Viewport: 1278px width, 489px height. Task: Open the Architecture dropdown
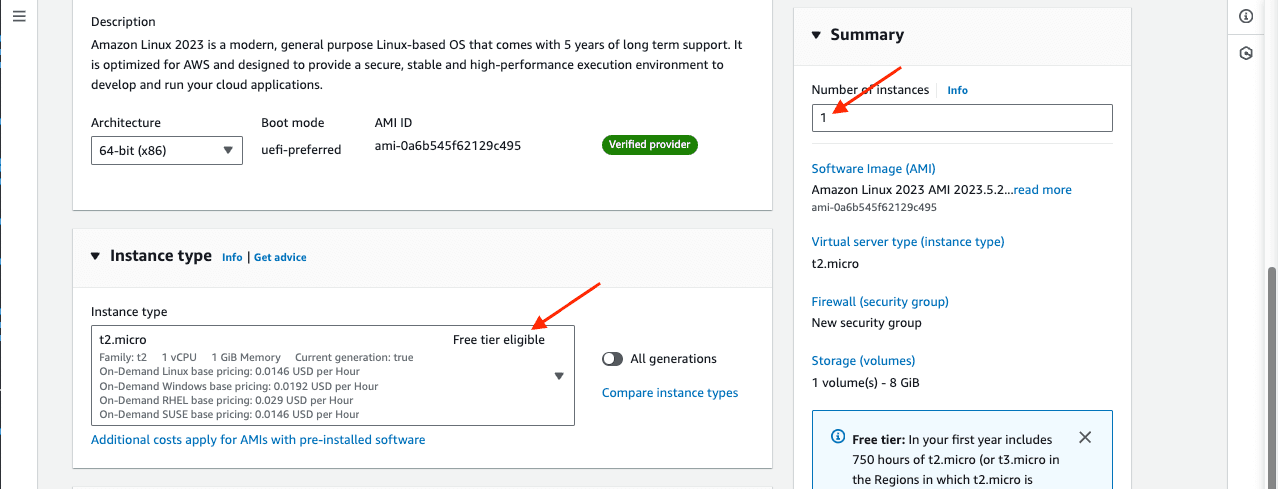(166, 150)
